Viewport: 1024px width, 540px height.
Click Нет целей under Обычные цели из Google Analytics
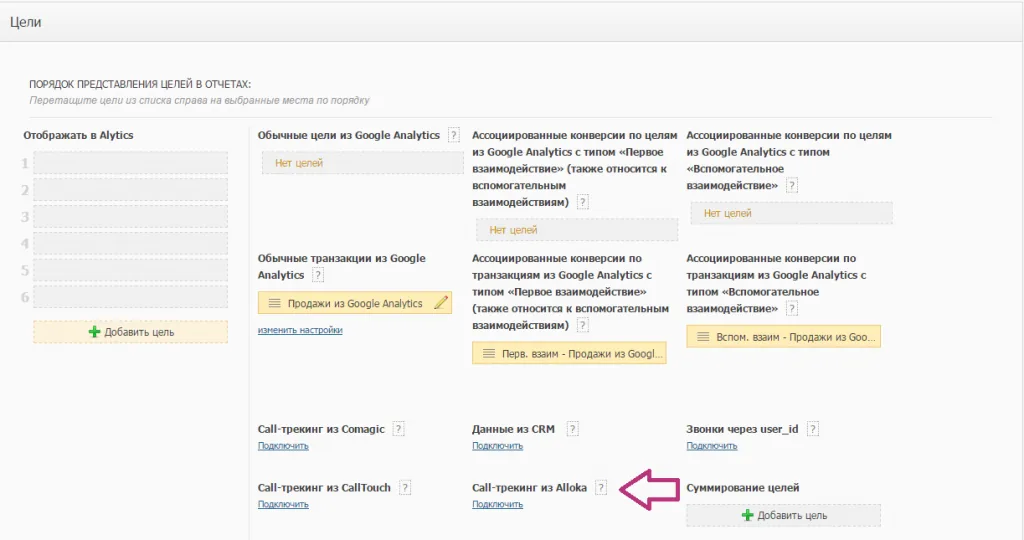(x=362, y=163)
